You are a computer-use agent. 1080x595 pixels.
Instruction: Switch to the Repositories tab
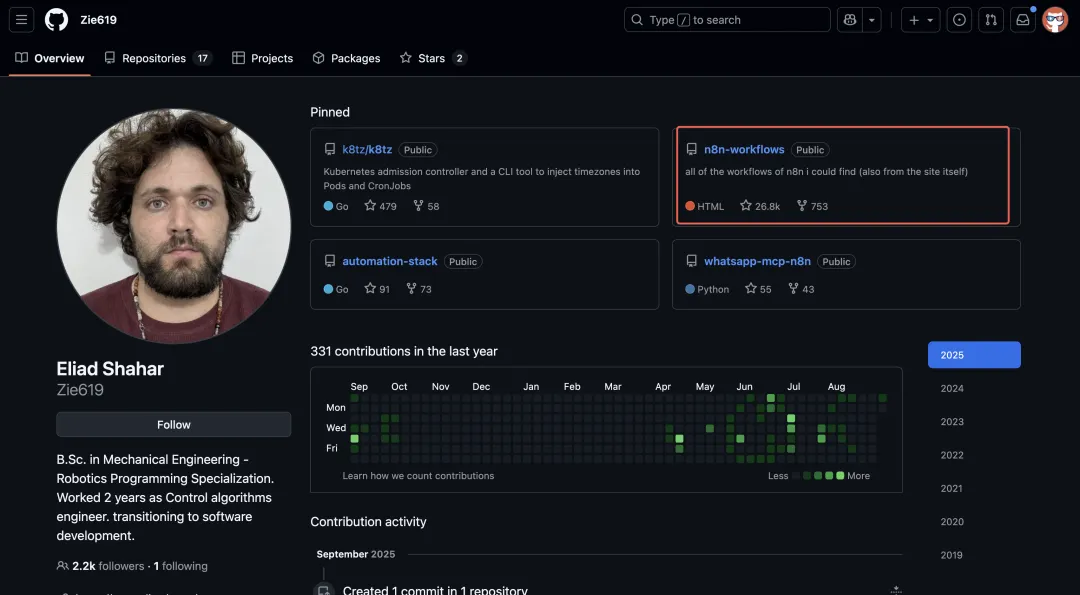point(157,58)
